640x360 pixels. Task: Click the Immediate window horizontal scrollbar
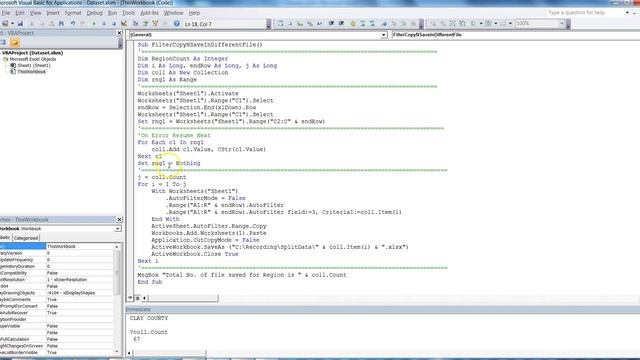(x=170, y=353)
